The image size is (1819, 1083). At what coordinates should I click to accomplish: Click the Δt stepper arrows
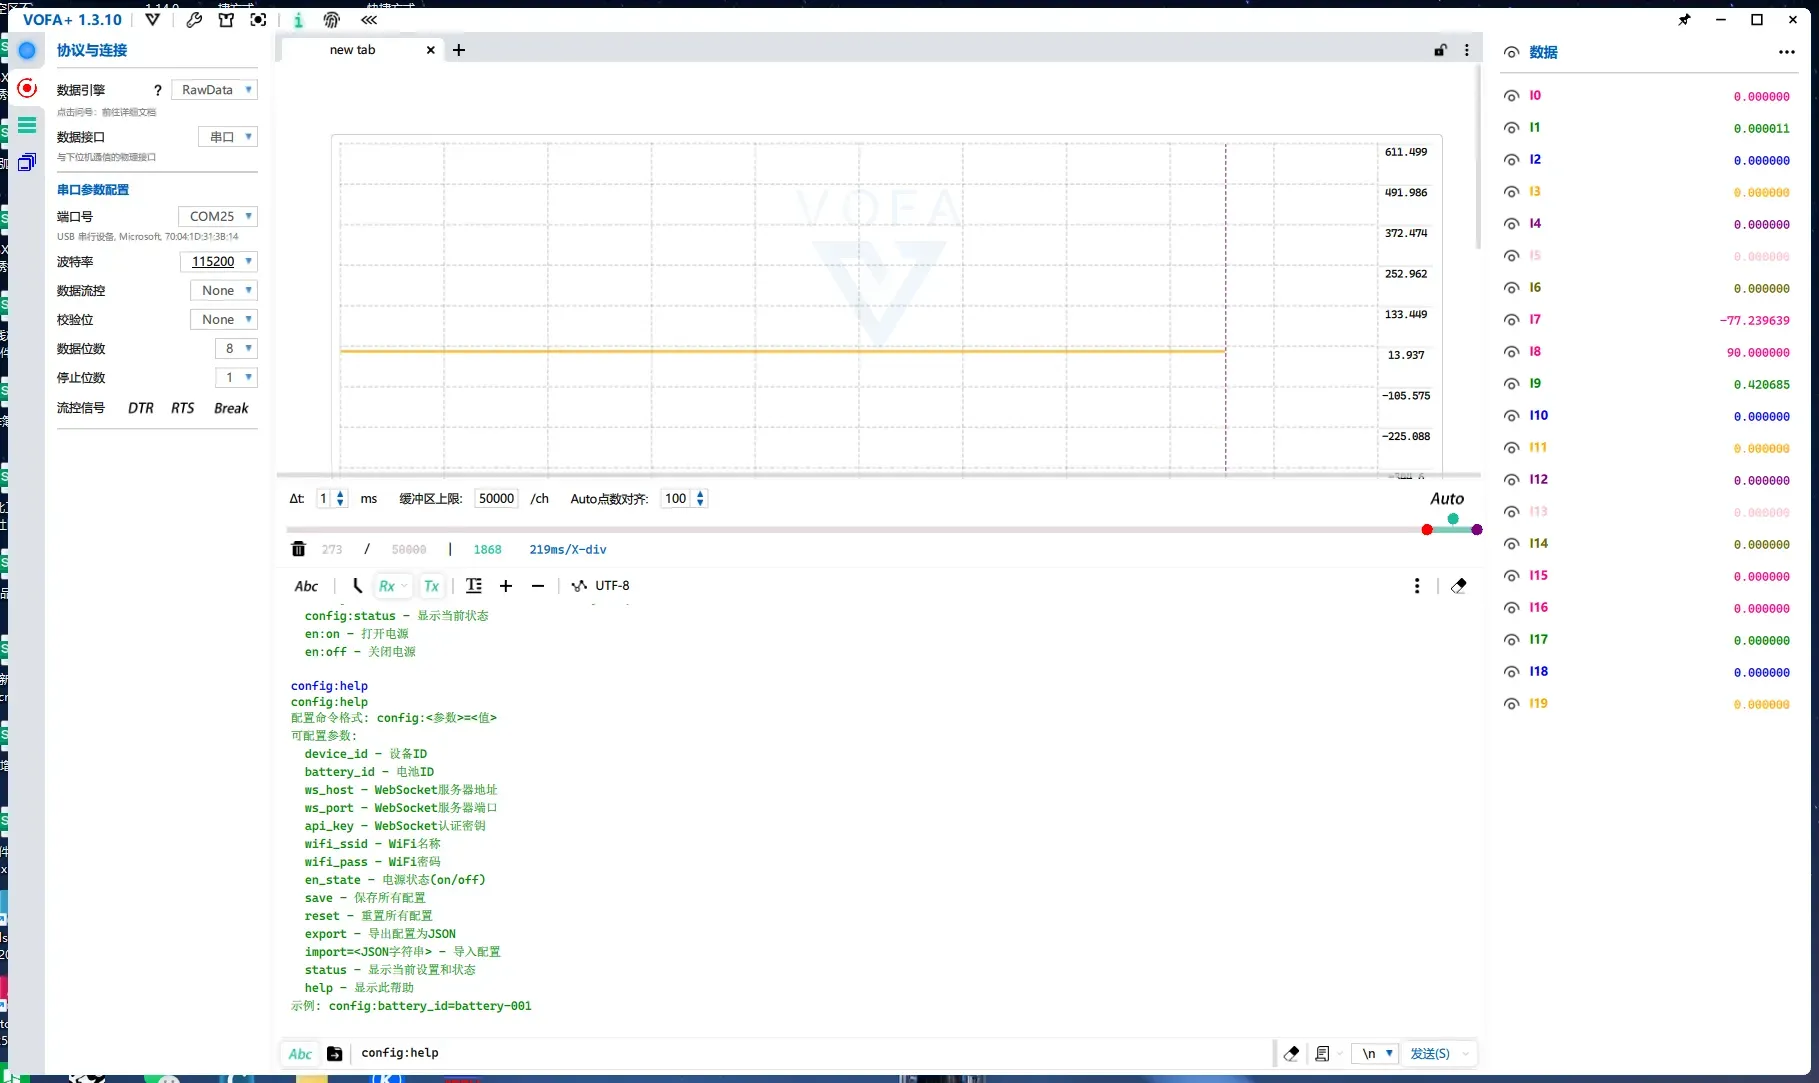340,499
